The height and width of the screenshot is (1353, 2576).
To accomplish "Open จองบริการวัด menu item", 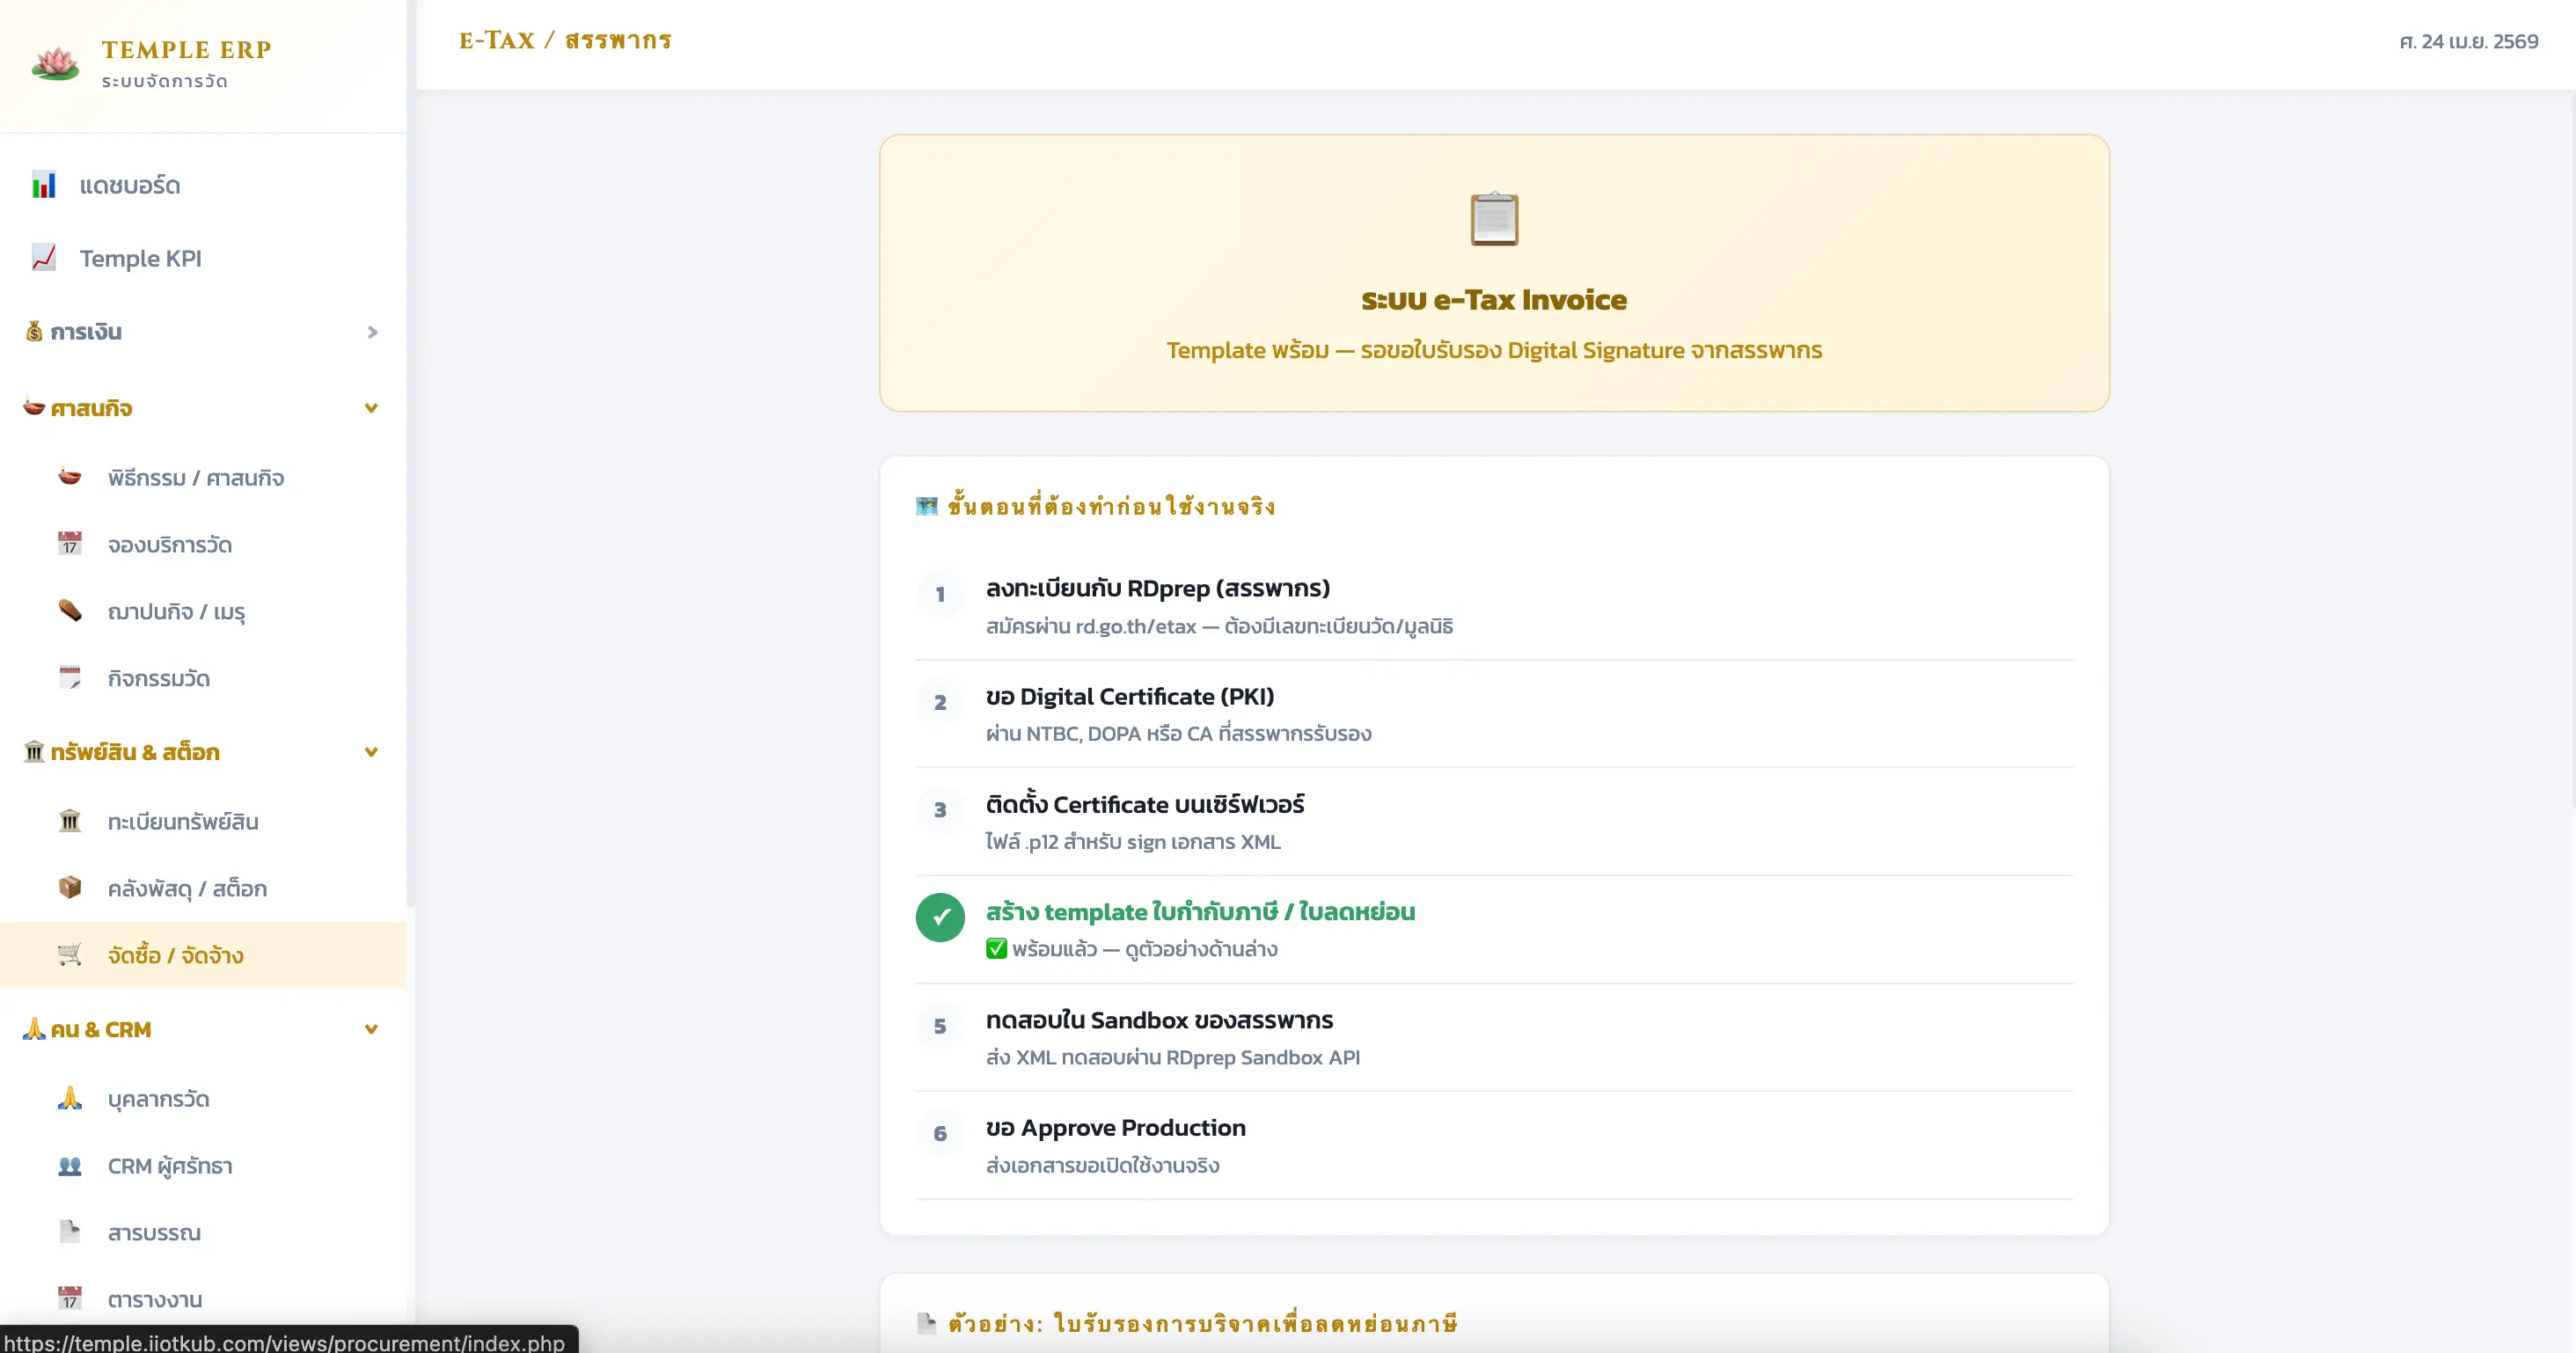I will tap(203, 545).
